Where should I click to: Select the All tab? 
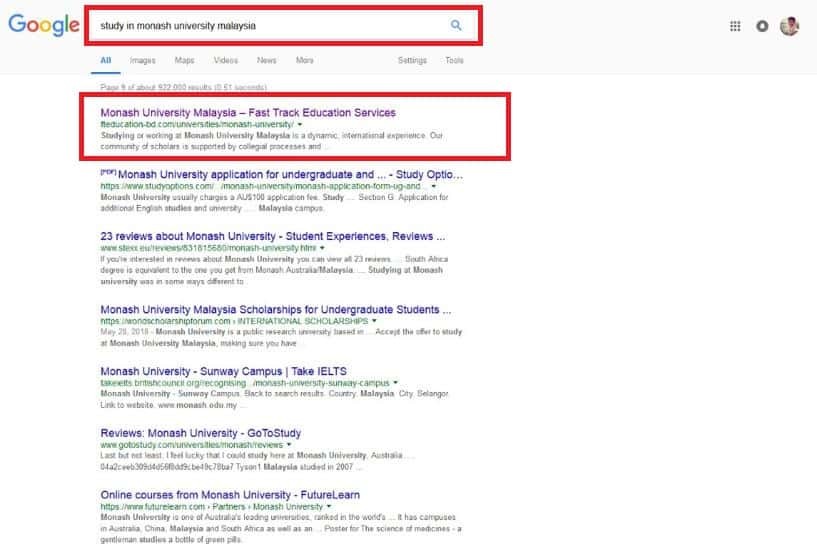tap(106, 60)
